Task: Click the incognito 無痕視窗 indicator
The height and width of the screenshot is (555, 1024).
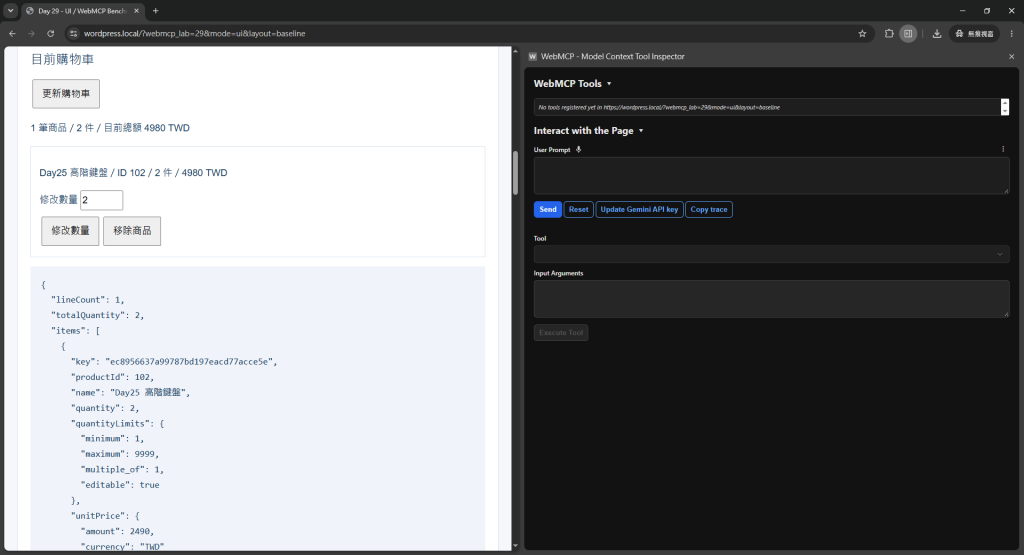Action: (x=974, y=33)
